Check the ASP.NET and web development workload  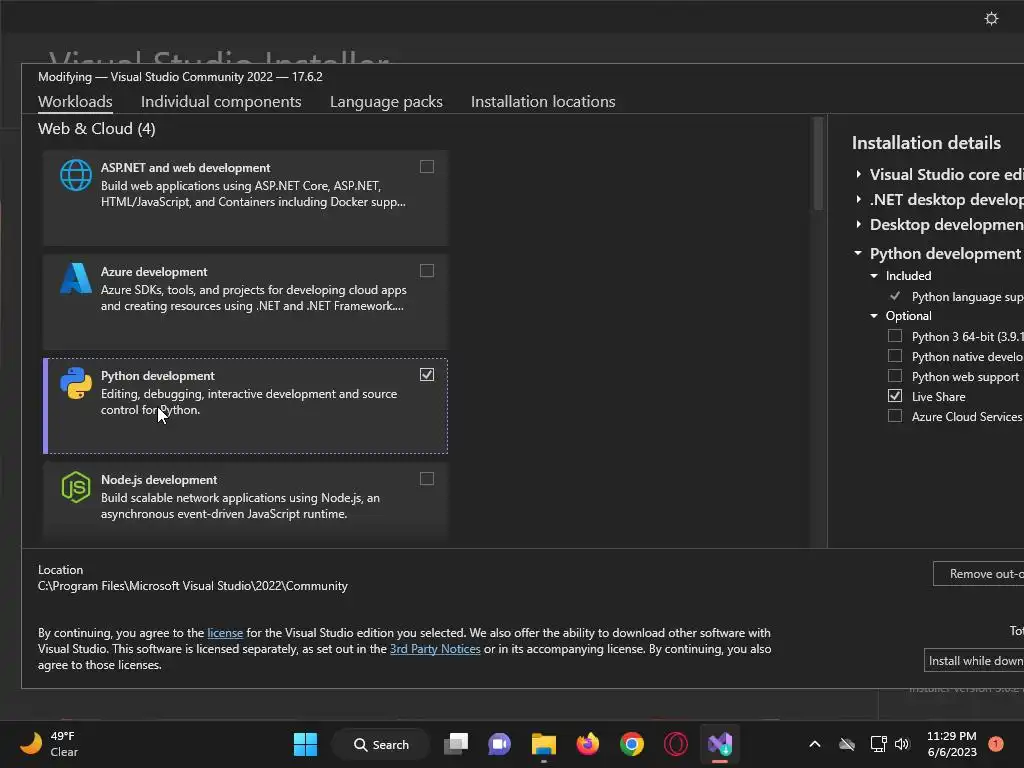(426, 167)
